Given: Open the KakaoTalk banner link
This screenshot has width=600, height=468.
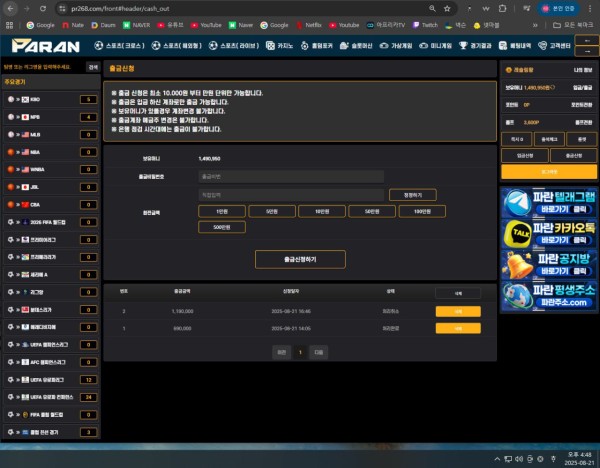Looking at the screenshot, I should point(549,234).
